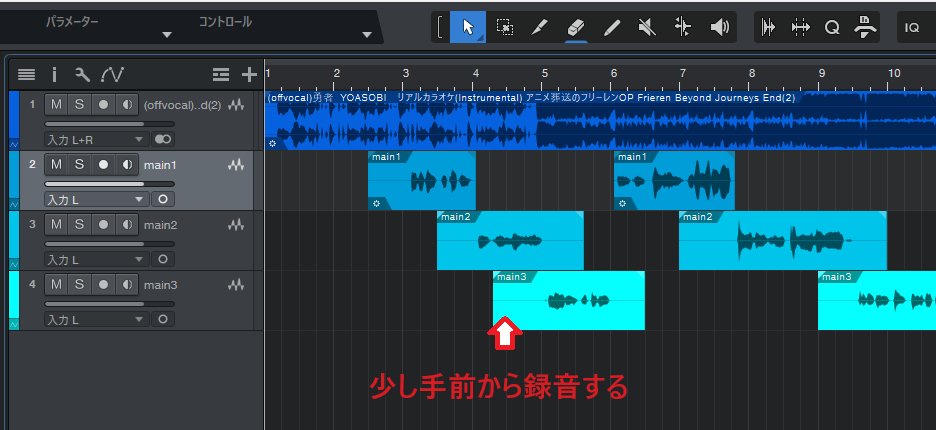This screenshot has width=936, height=430.
Task: Click the track height list icon
Action: click(221, 75)
